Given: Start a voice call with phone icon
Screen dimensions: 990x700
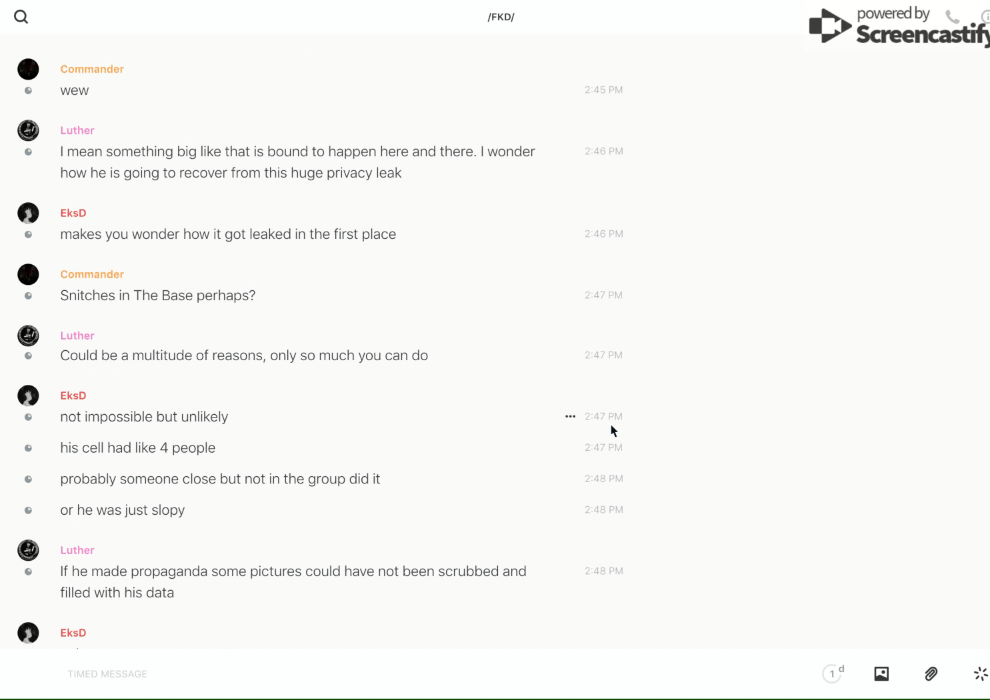Looking at the screenshot, I should point(952,17).
